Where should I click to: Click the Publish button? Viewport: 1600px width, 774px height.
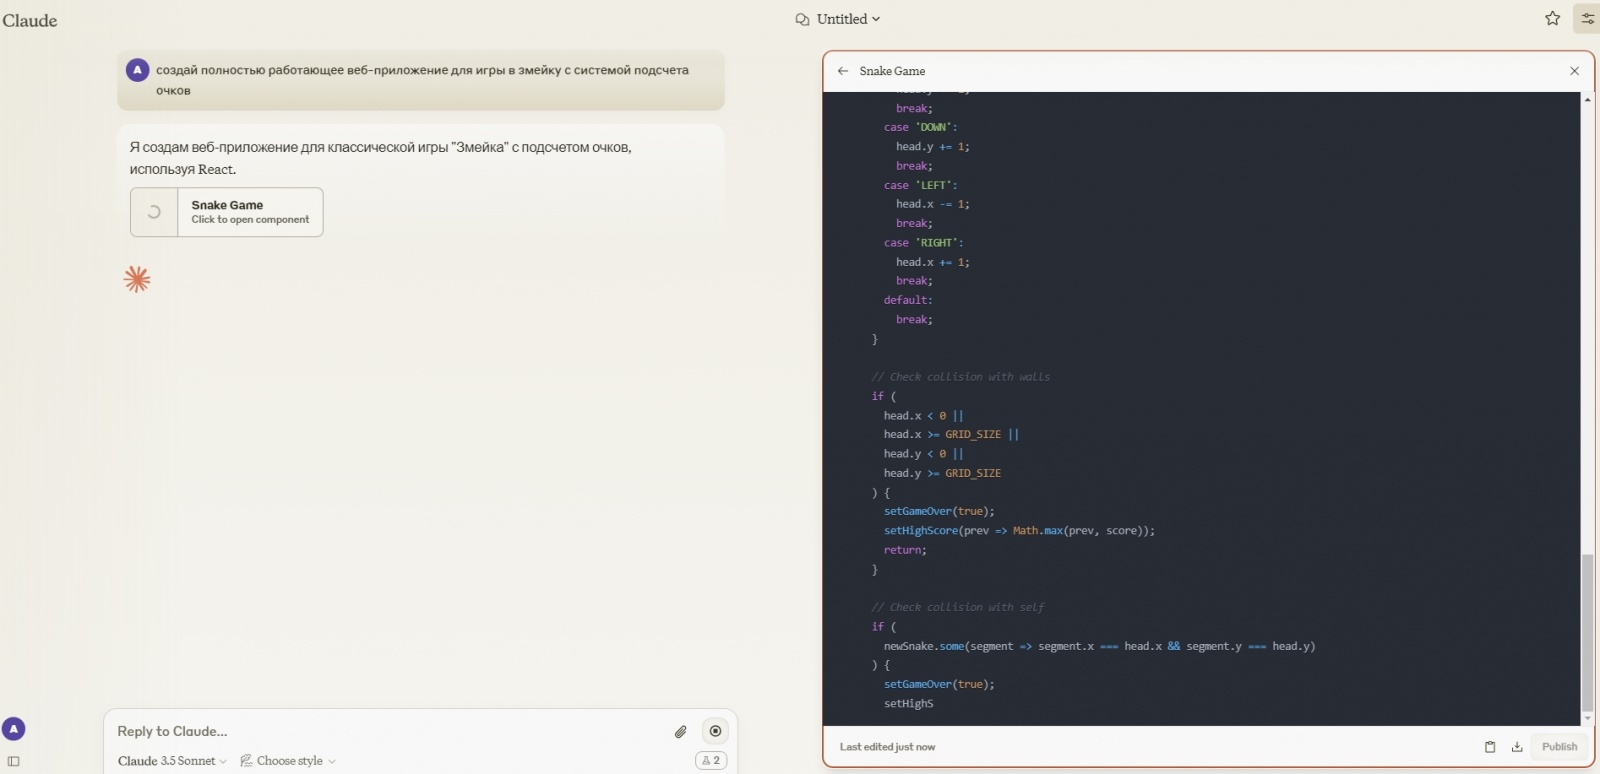click(1559, 747)
